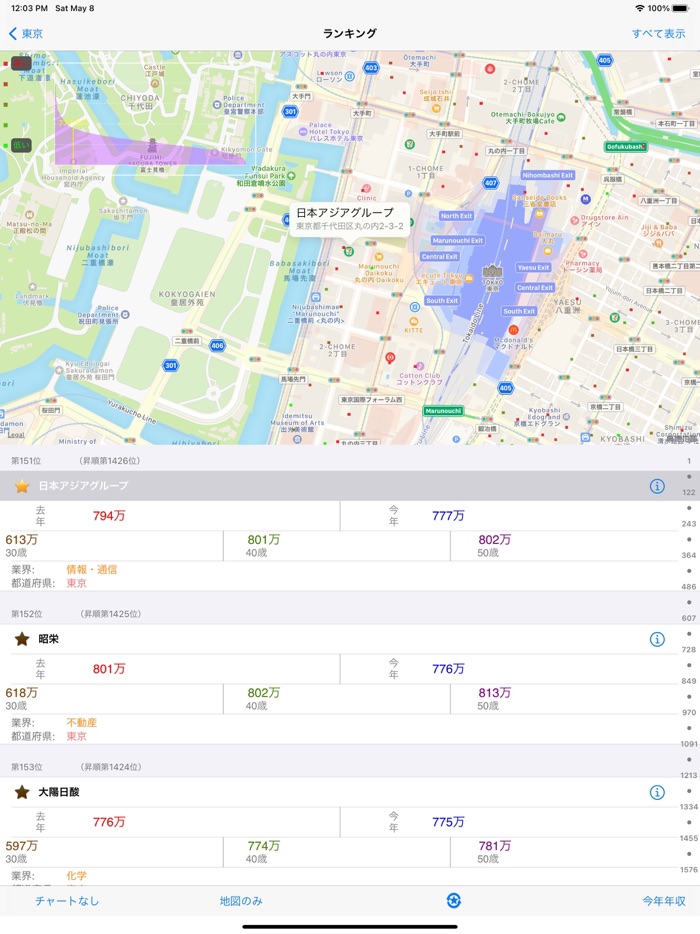Jump to rank 1576 in index

click(x=689, y=870)
